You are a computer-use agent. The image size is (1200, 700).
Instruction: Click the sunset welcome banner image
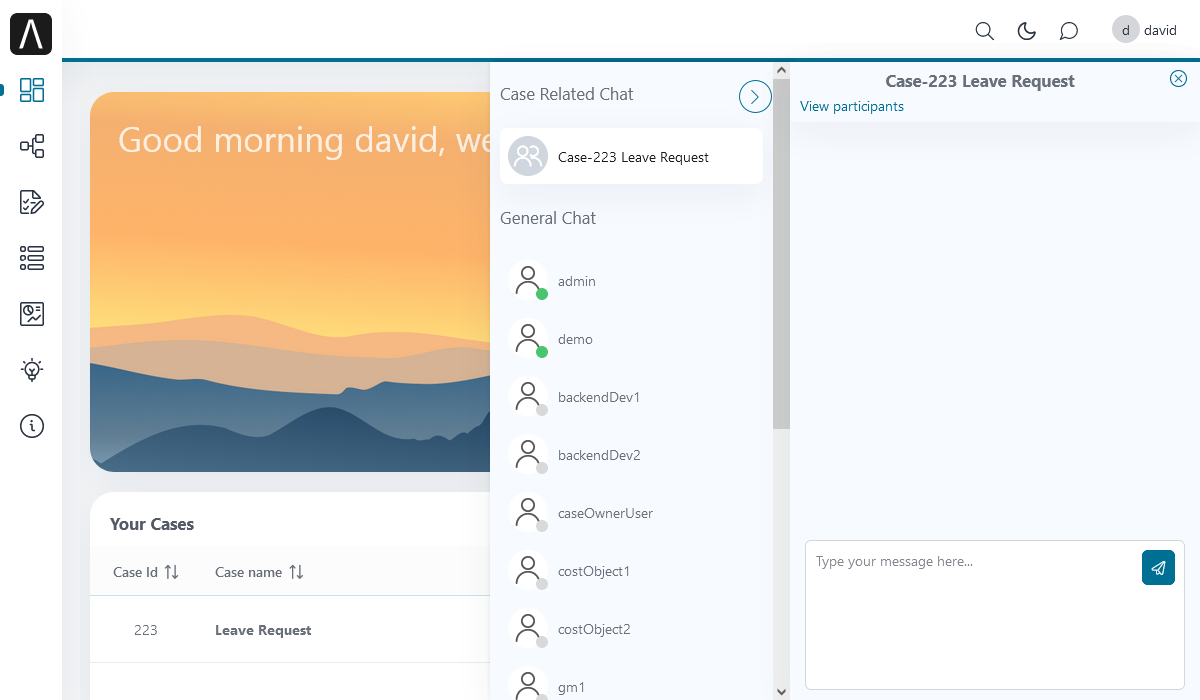point(290,282)
